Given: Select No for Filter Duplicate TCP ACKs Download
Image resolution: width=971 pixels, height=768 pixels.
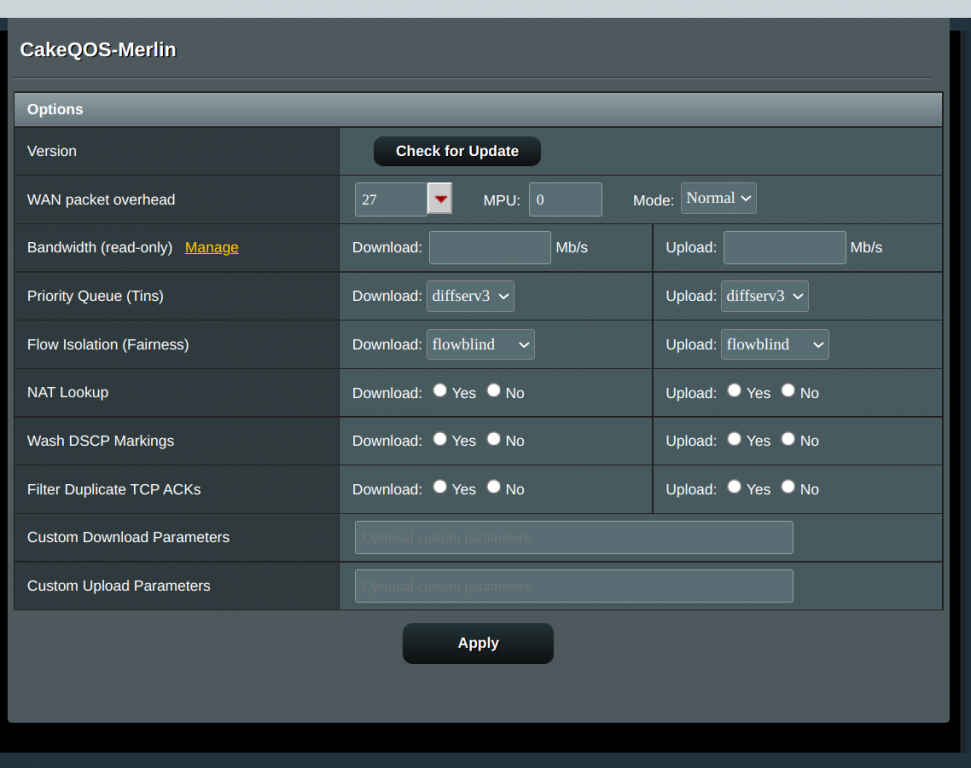Looking at the screenshot, I should pos(494,487).
